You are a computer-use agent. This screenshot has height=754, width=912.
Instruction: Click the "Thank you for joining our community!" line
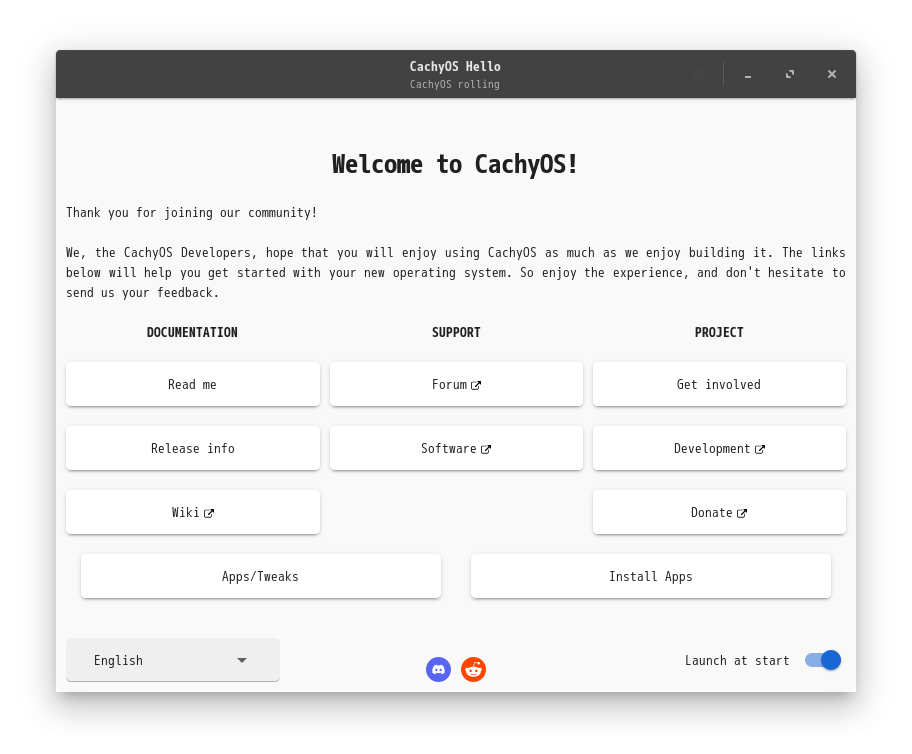point(191,213)
